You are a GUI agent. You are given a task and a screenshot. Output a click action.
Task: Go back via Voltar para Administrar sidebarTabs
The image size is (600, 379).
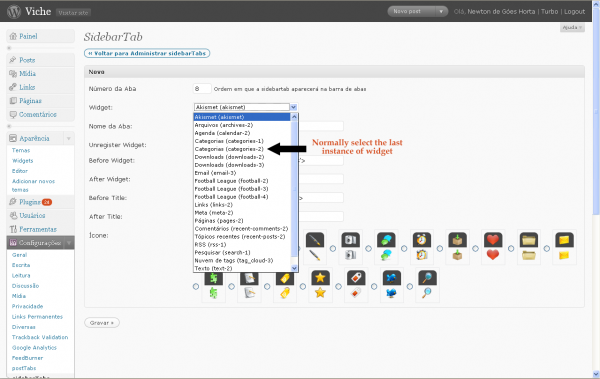click(x=147, y=53)
